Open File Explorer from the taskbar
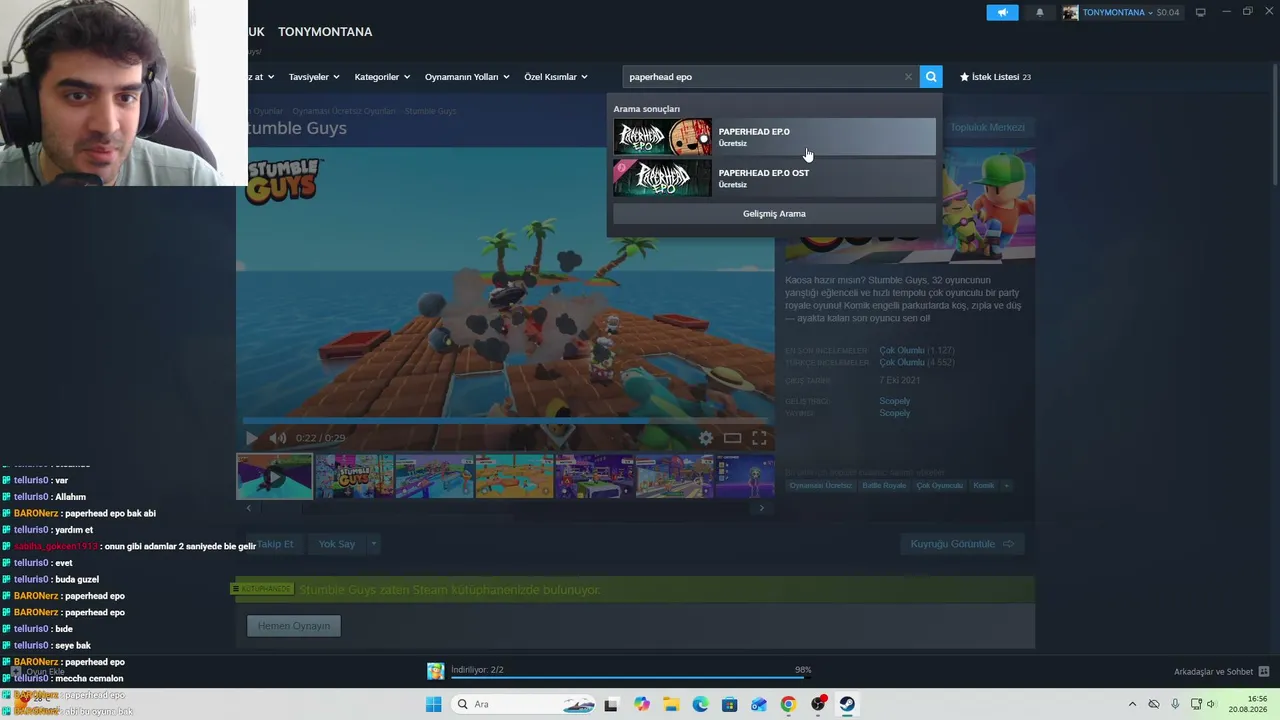1280x720 pixels. pos(671,704)
